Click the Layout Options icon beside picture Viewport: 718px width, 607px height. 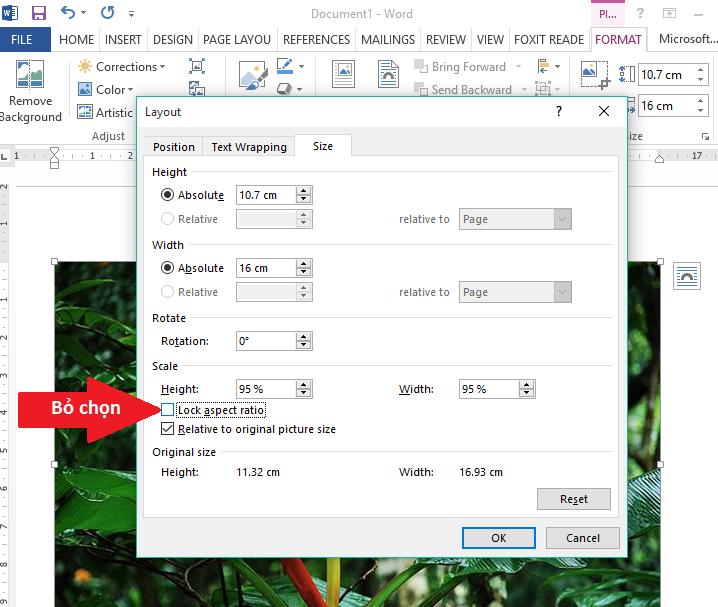[687, 276]
